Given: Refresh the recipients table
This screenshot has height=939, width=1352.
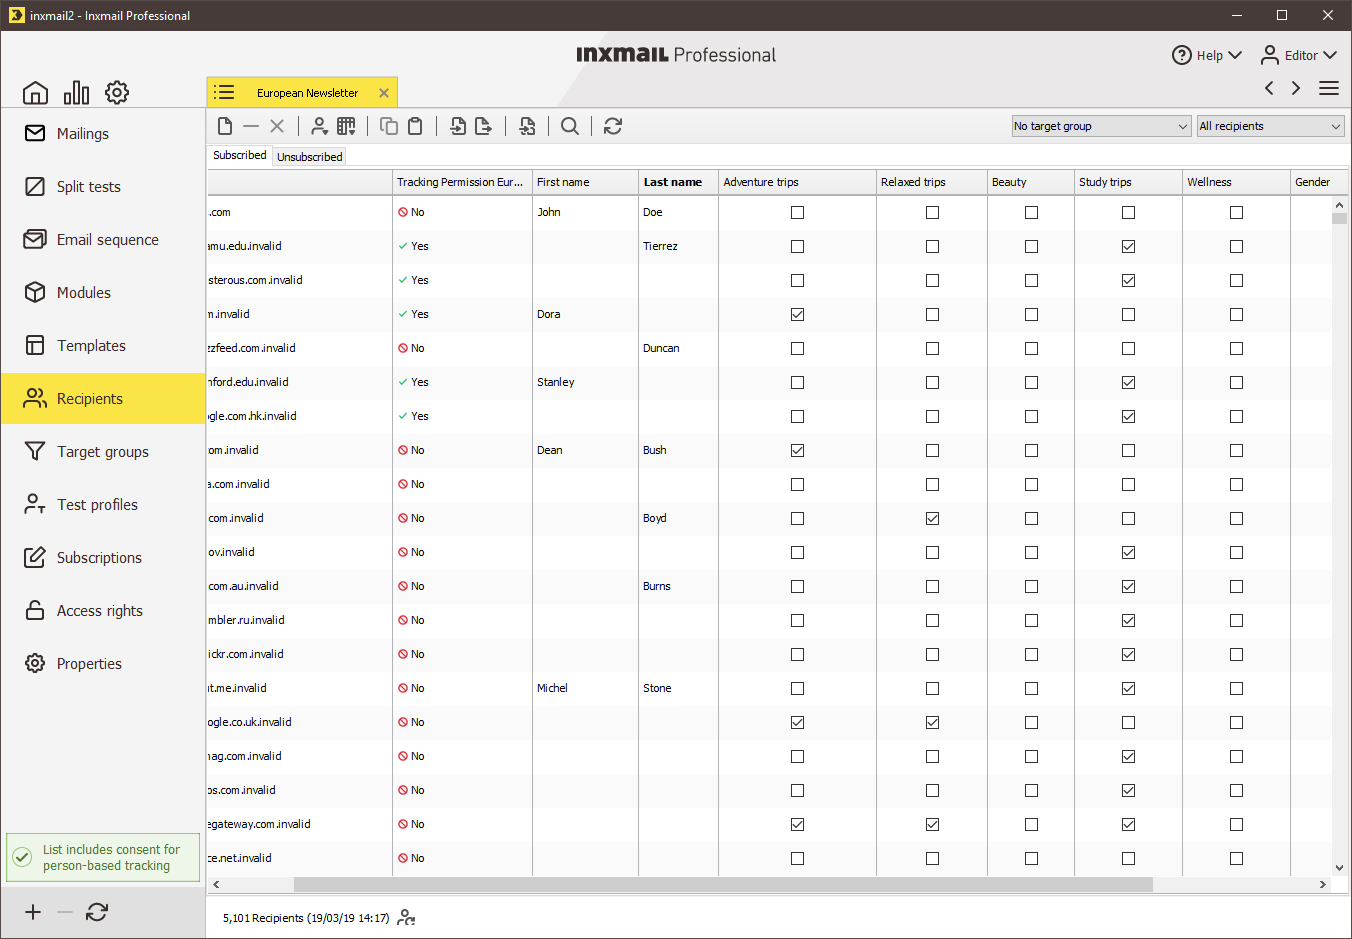Looking at the screenshot, I should tap(613, 126).
